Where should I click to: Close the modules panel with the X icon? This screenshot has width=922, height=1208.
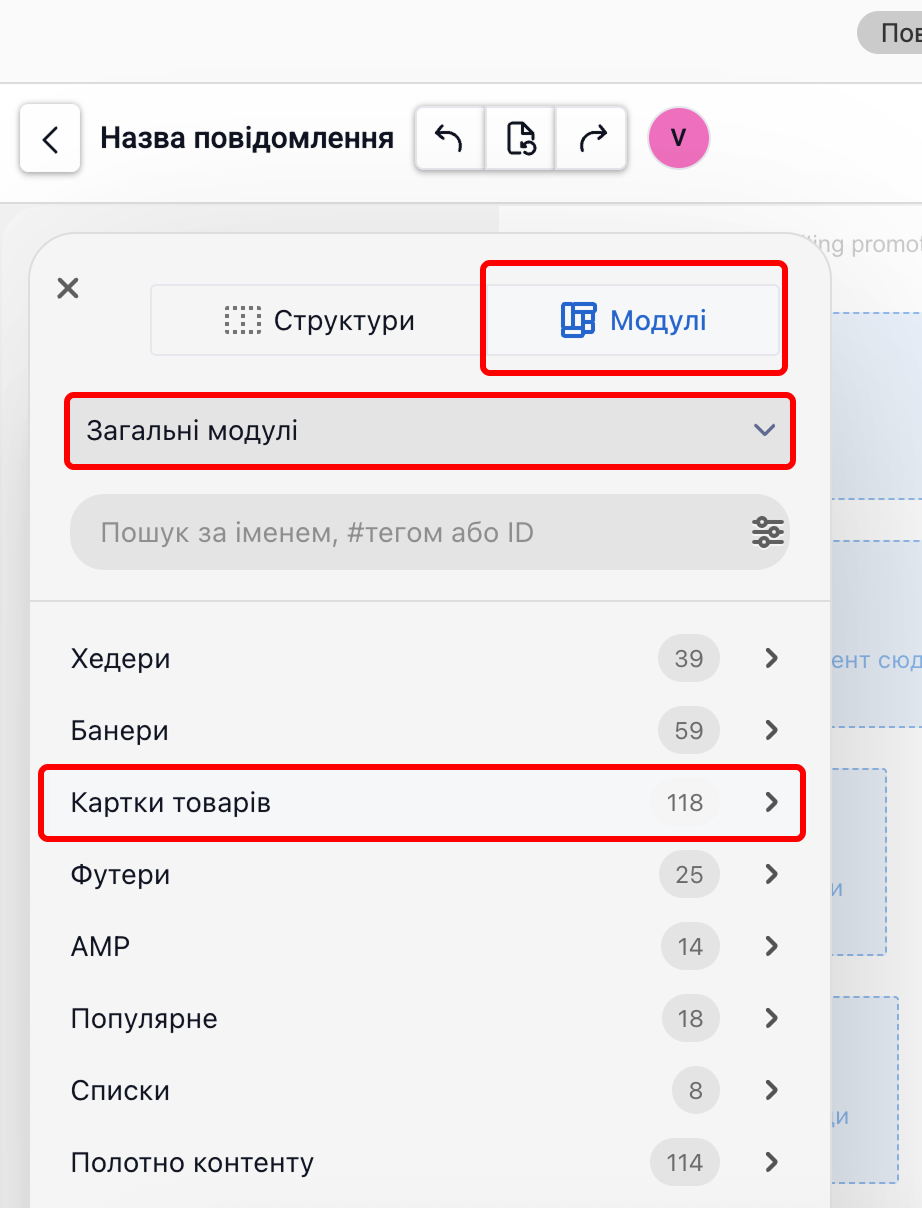pyautogui.click(x=67, y=288)
